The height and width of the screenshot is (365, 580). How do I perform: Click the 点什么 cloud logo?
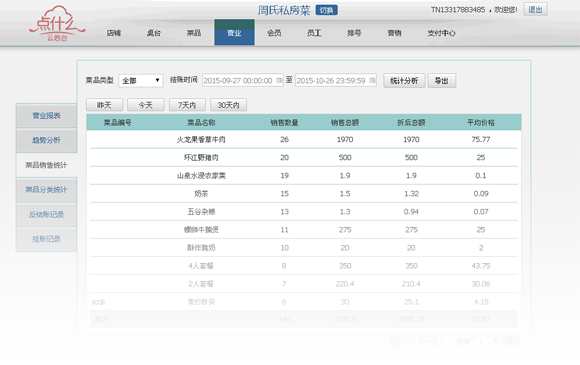point(57,23)
